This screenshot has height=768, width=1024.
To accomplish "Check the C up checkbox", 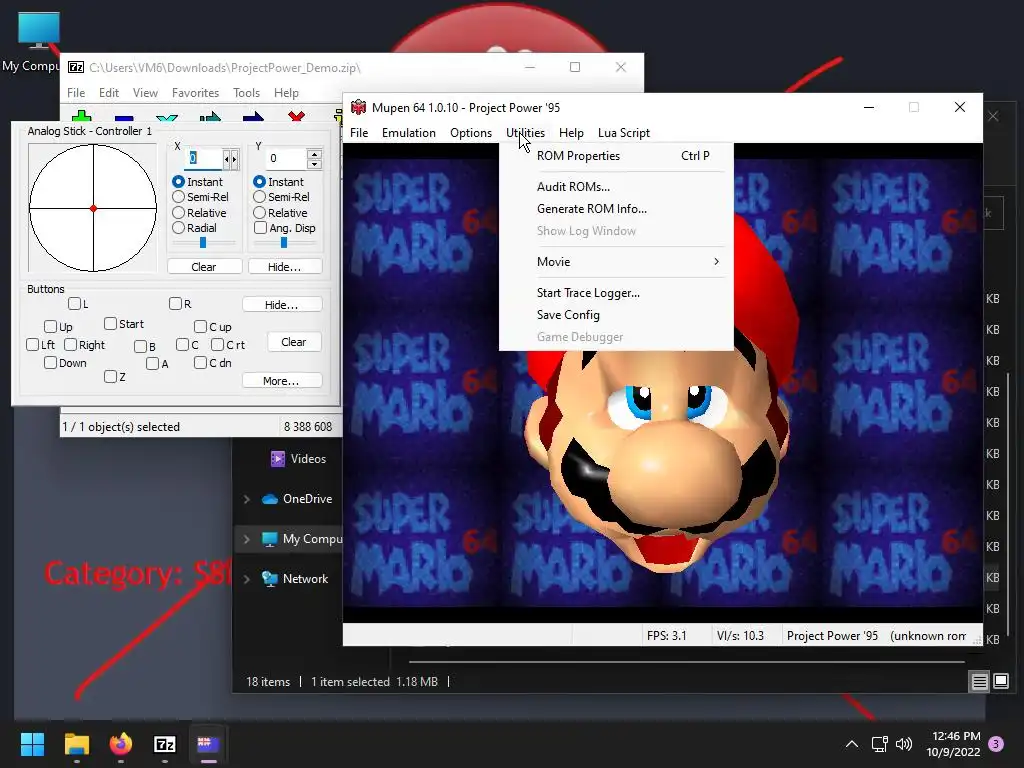I will point(200,326).
